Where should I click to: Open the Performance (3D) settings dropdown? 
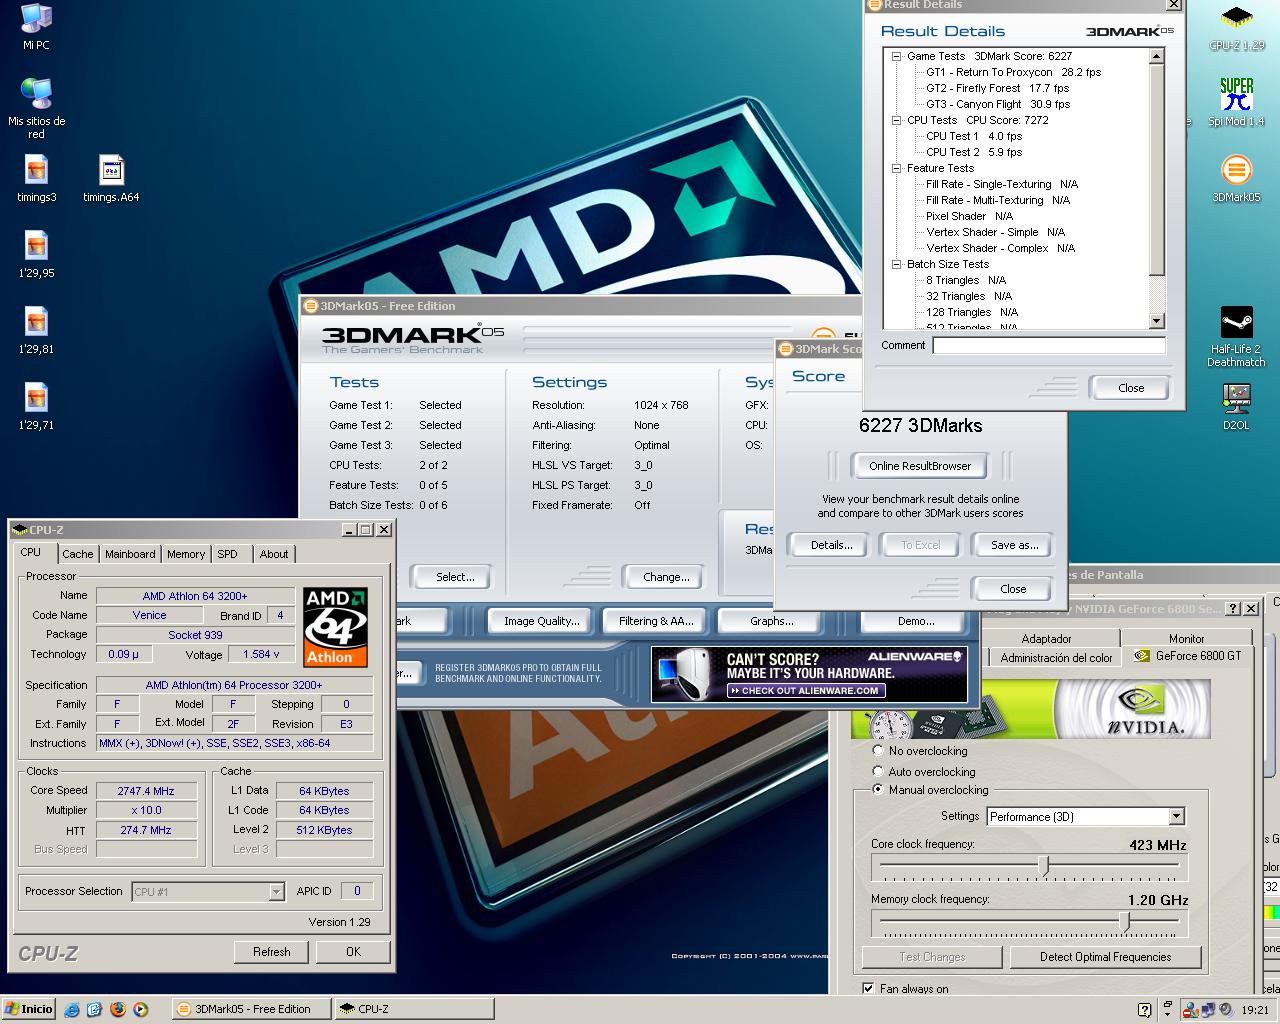1176,816
